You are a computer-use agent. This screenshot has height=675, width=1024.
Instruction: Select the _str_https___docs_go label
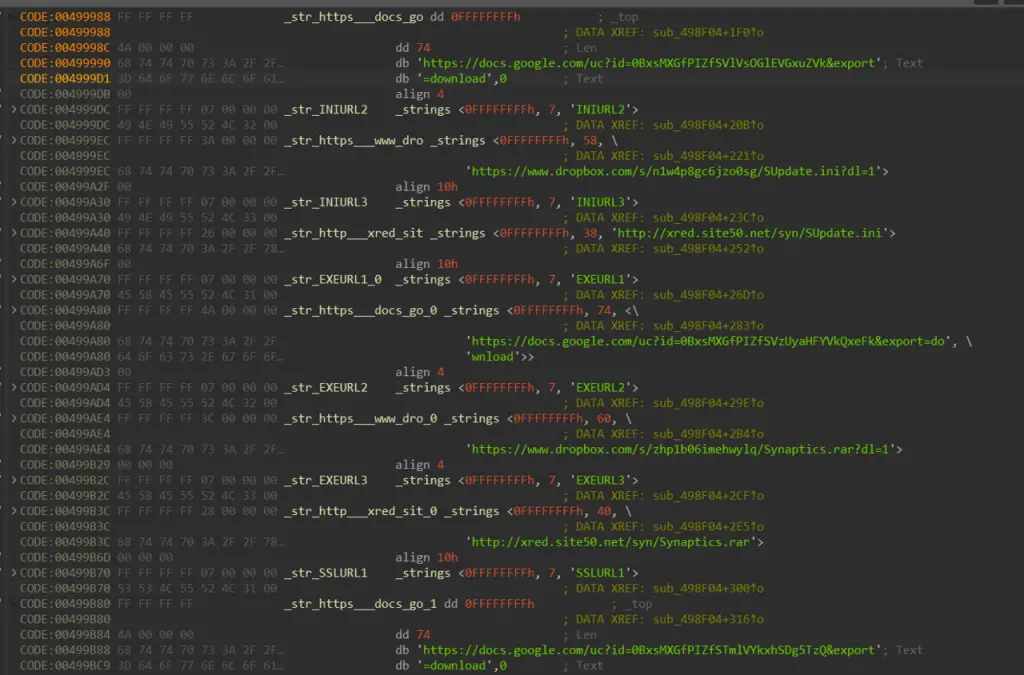(x=353, y=17)
